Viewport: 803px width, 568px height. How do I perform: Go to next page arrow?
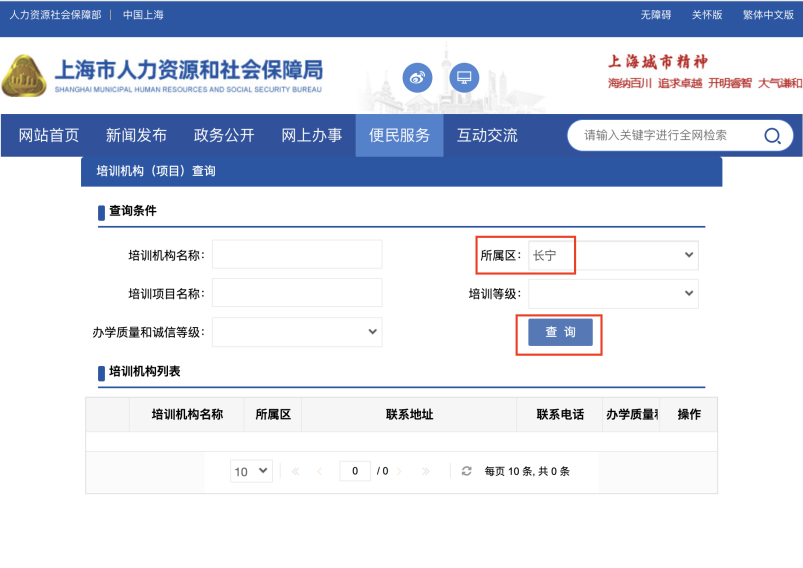tap(399, 471)
